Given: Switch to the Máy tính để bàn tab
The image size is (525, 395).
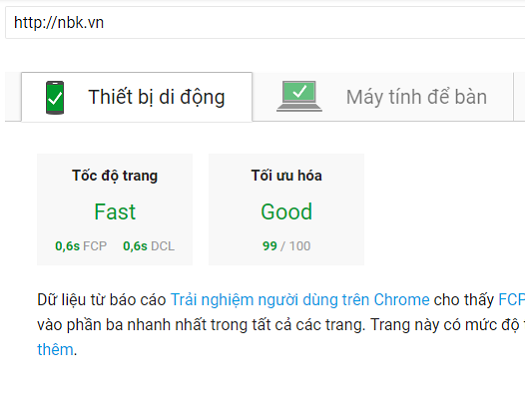Looking at the screenshot, I should [x=383, y=97].
